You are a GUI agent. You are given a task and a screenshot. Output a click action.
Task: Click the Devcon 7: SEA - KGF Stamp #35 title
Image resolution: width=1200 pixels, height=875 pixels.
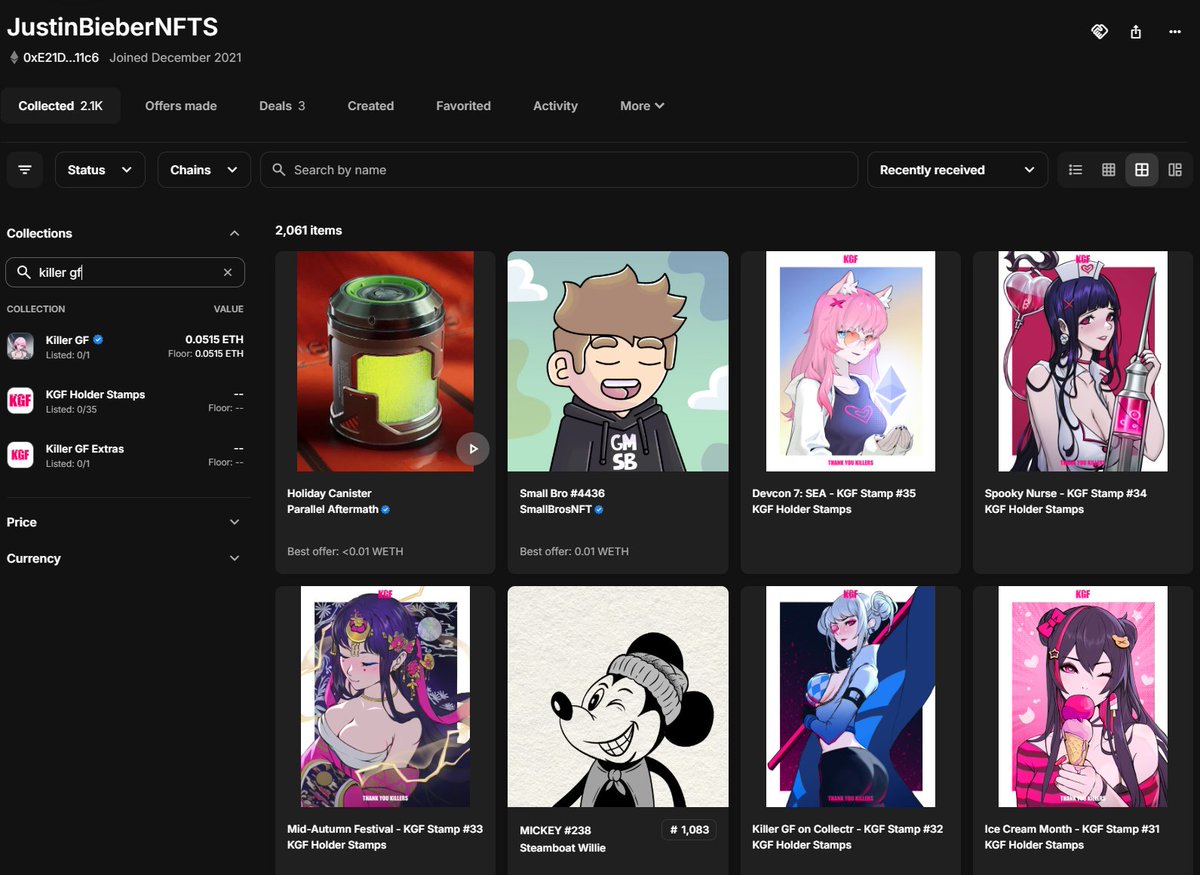(834, 493)
